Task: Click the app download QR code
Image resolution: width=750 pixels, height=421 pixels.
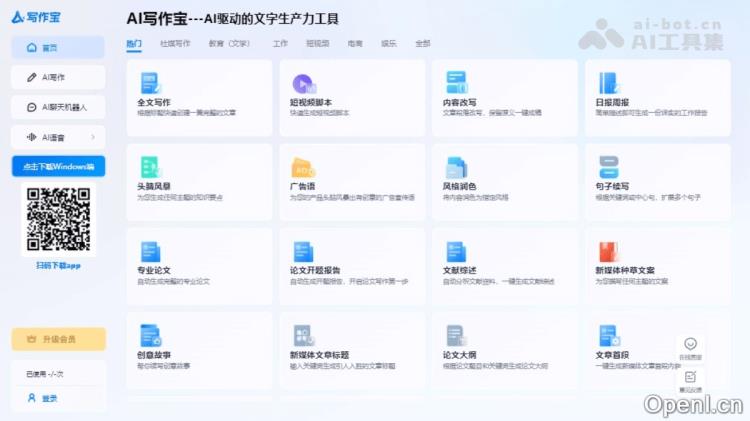Action: click(58, 219)
